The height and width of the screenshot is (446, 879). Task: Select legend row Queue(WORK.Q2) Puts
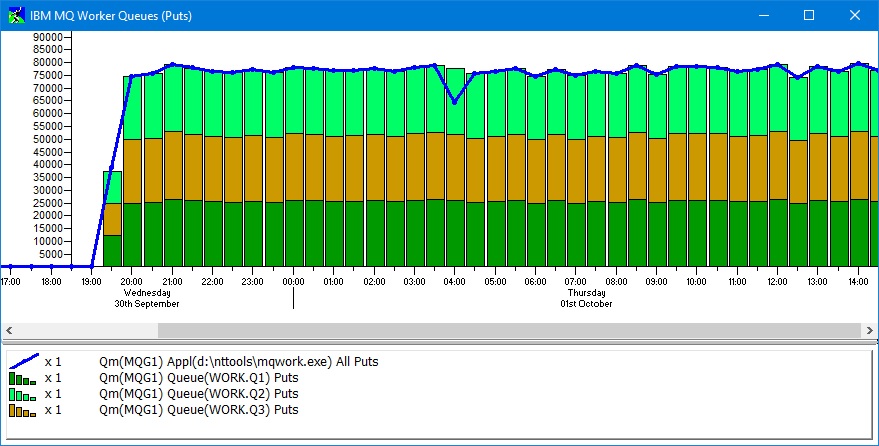[153, 394]
